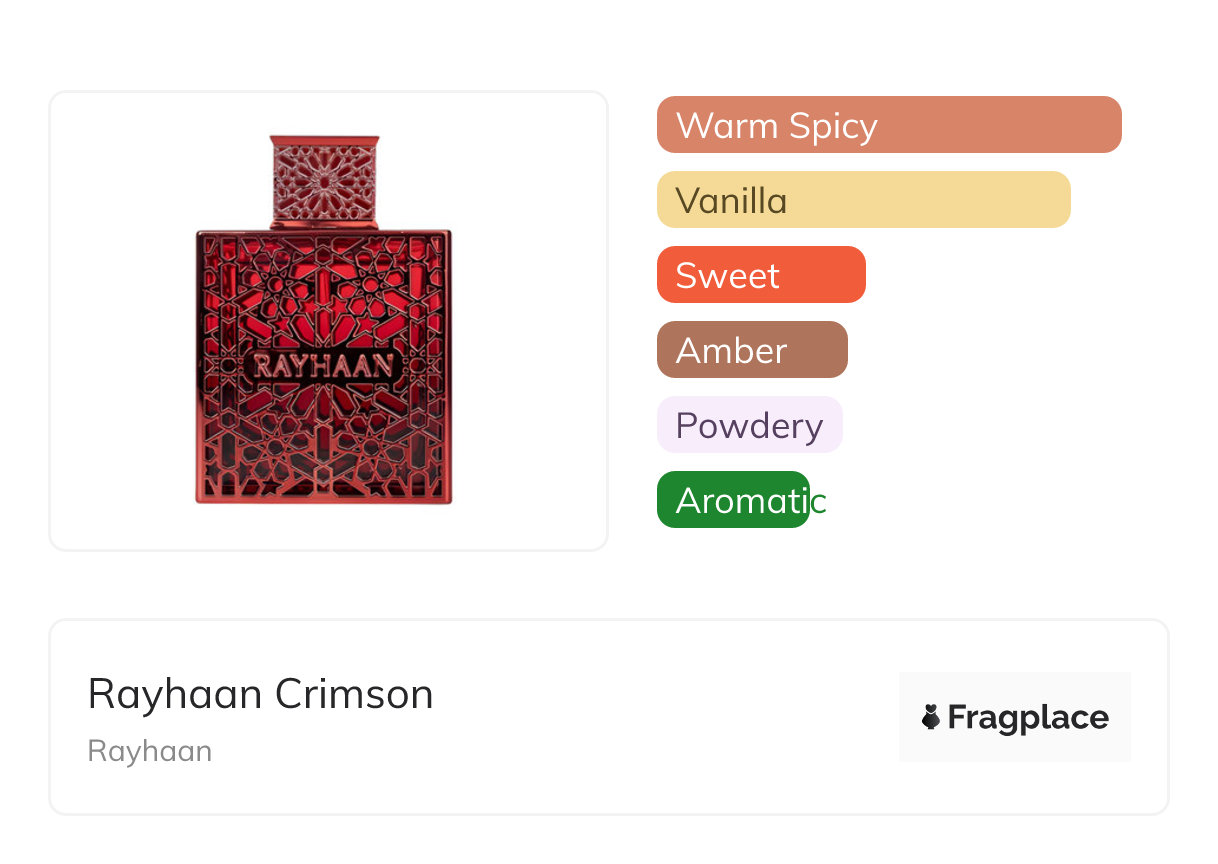This screenshot has width=1218, height=864.
Task: Click the gray Rayhaan brand name subtitle
Action: point(150,751)
